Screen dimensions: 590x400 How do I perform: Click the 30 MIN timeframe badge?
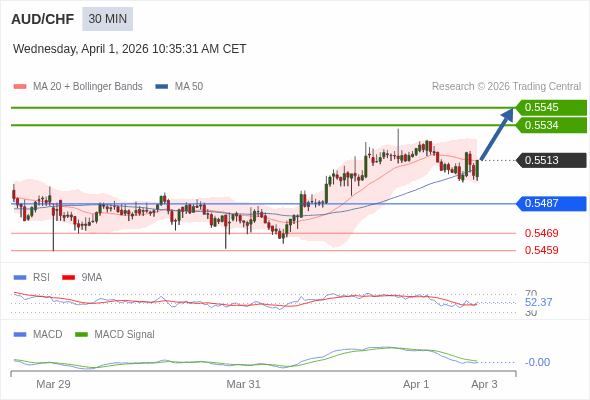tap(108, 19)
